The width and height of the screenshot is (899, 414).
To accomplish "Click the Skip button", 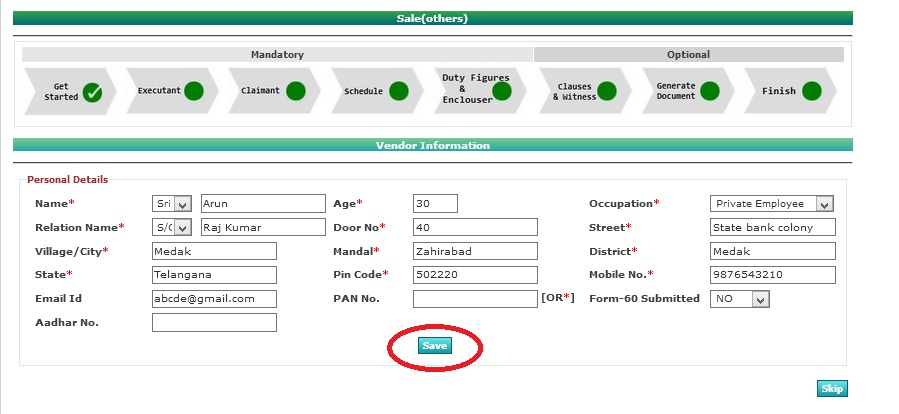I will click(832, 389).
